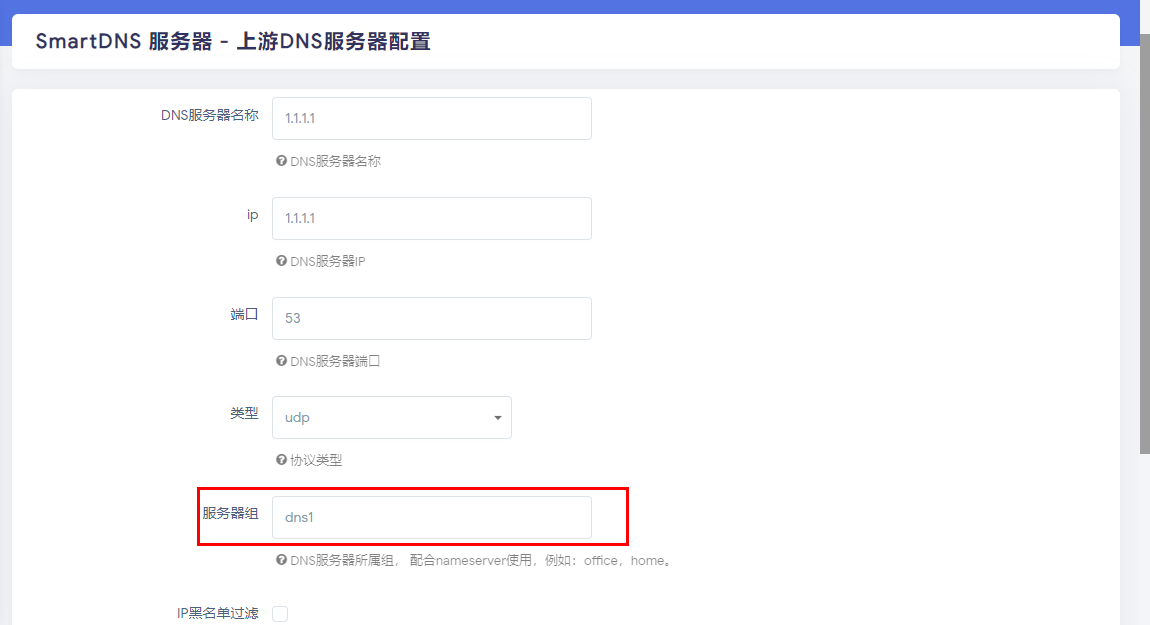The height and width of the screenshot is (625, 1150).
Task: Click help icon beside DNS服务器所属组 hint
Action: click(x=281, y=560)
